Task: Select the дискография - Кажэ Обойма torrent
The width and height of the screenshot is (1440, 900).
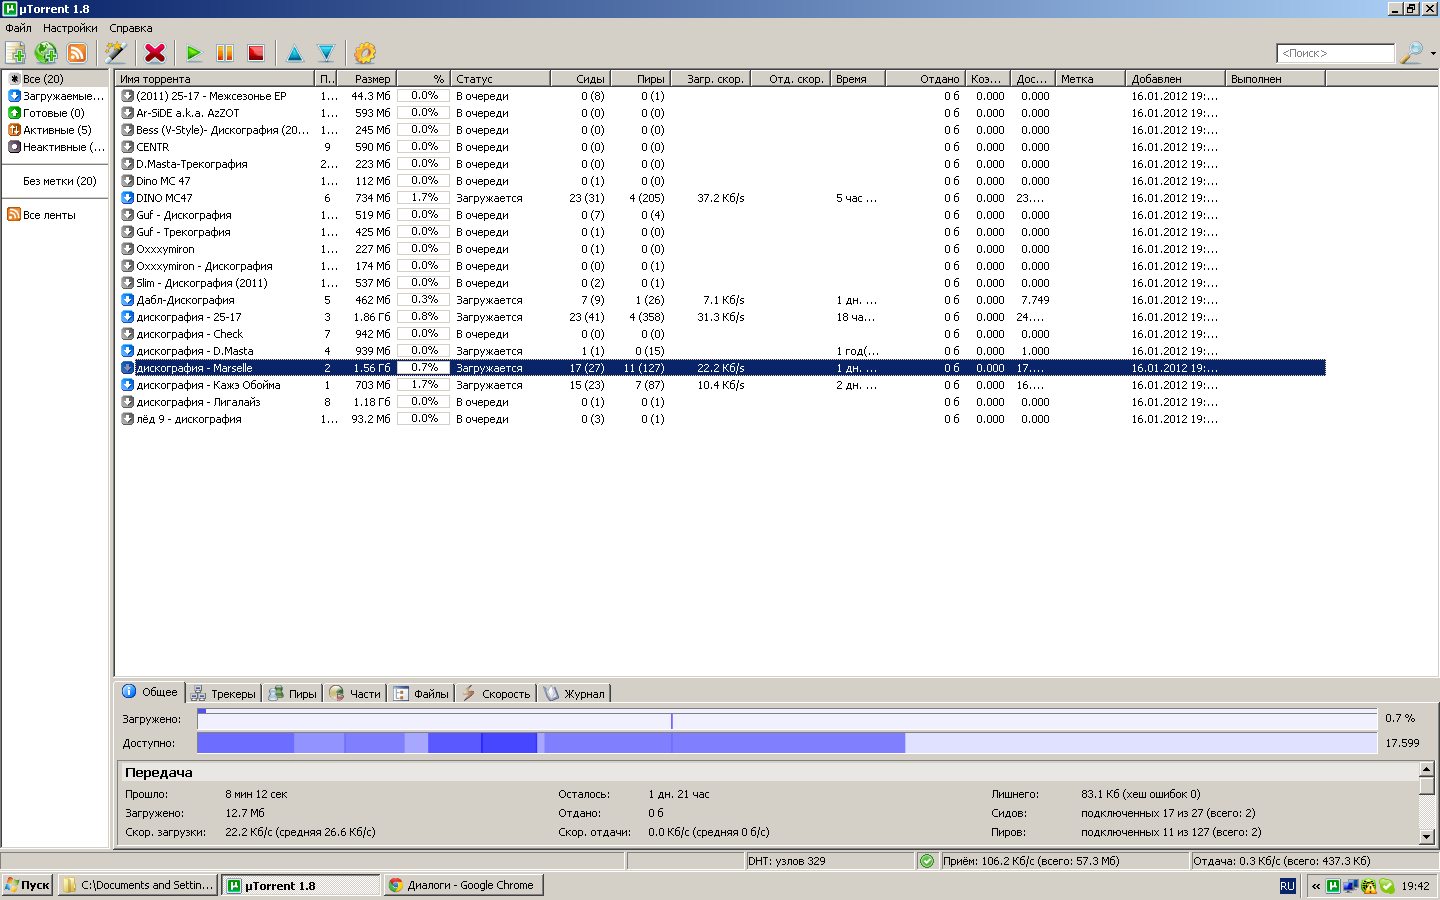Action: pos(721,385)
